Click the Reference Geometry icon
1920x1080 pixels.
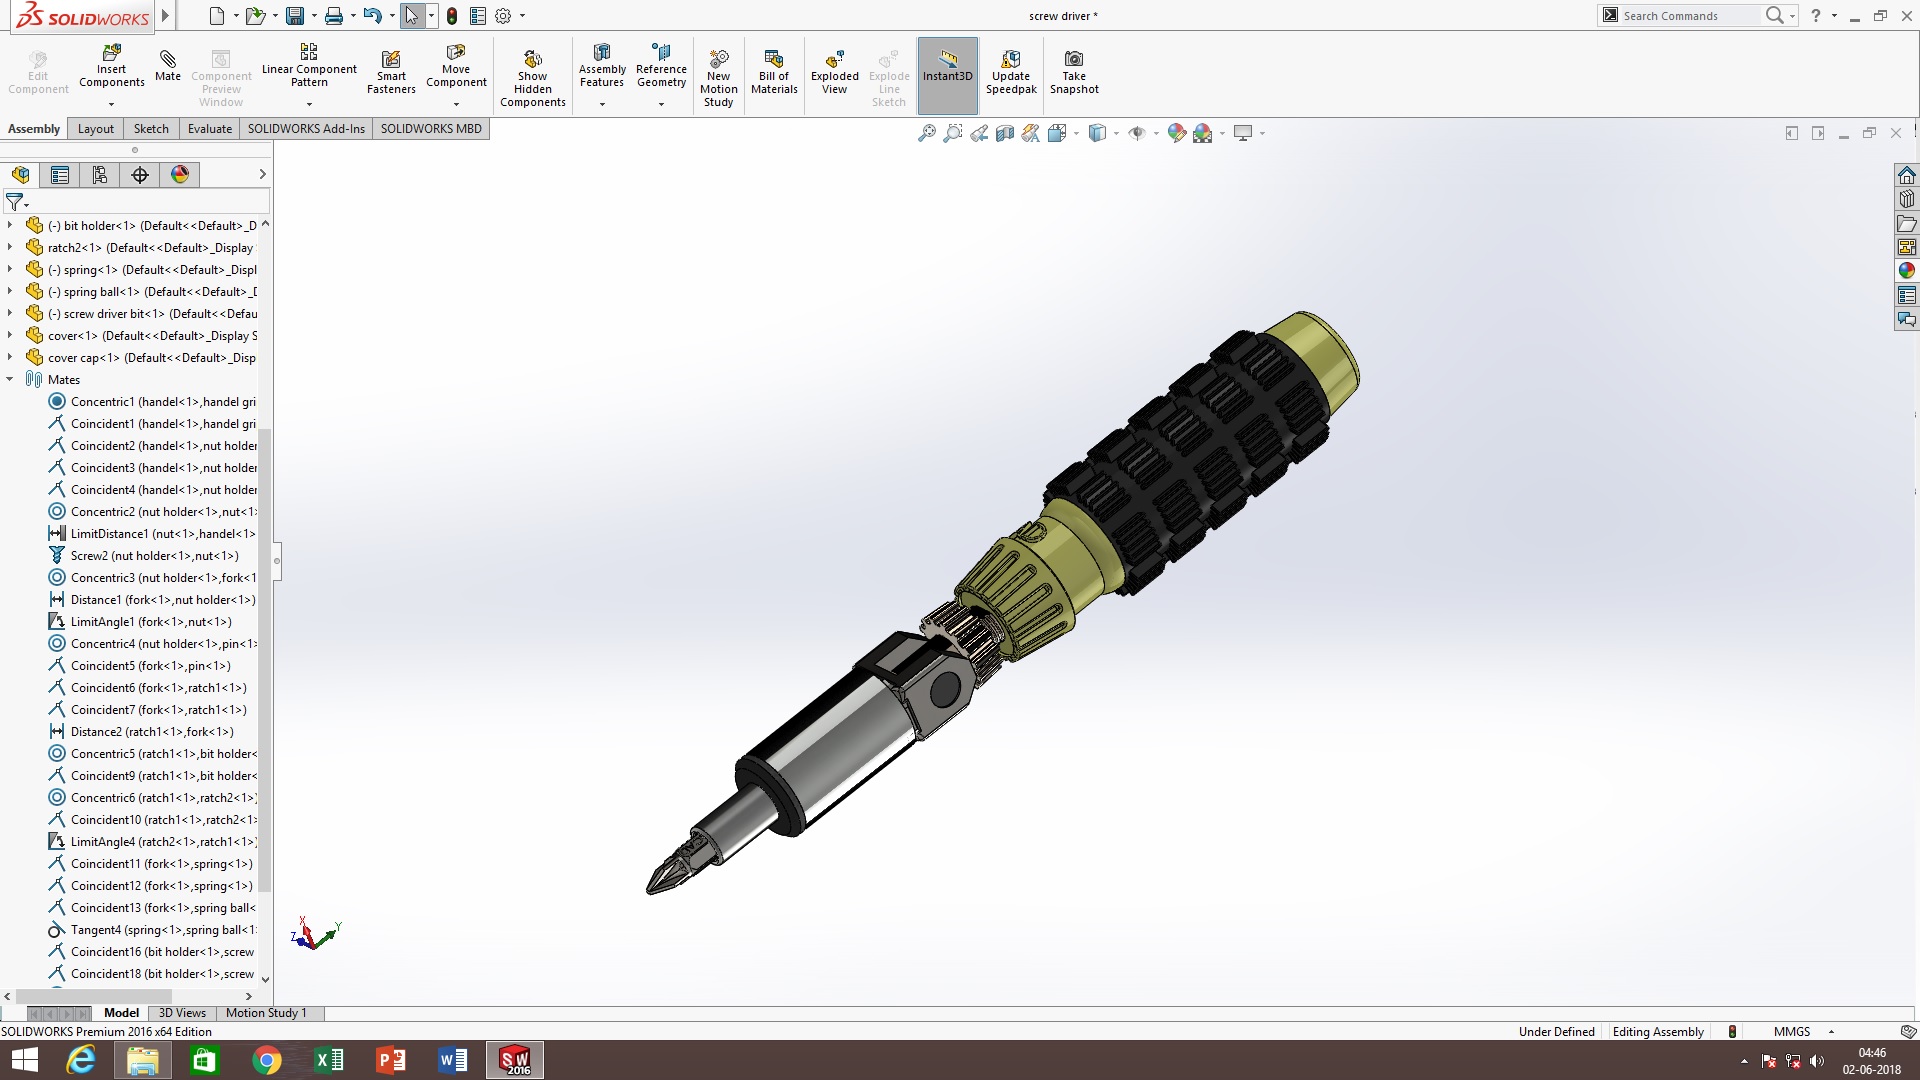click(x=661, y=66)
